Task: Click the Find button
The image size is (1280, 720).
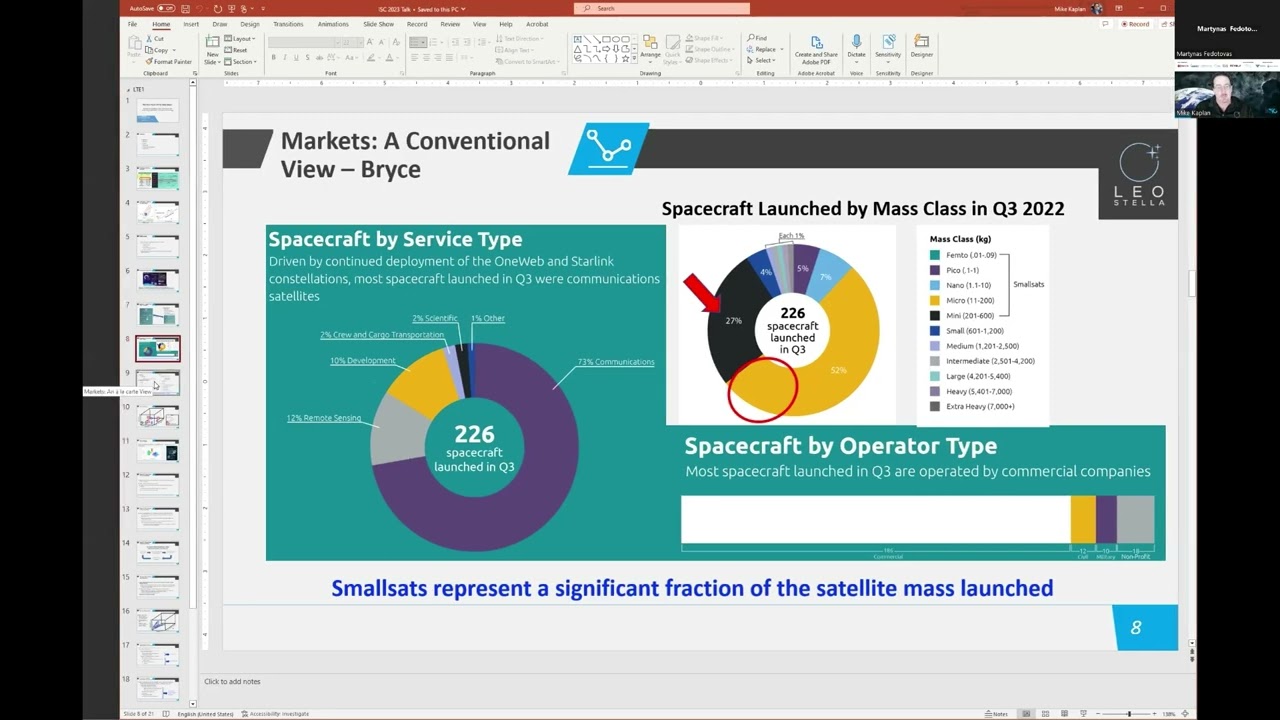Action: tap(758, 38)
